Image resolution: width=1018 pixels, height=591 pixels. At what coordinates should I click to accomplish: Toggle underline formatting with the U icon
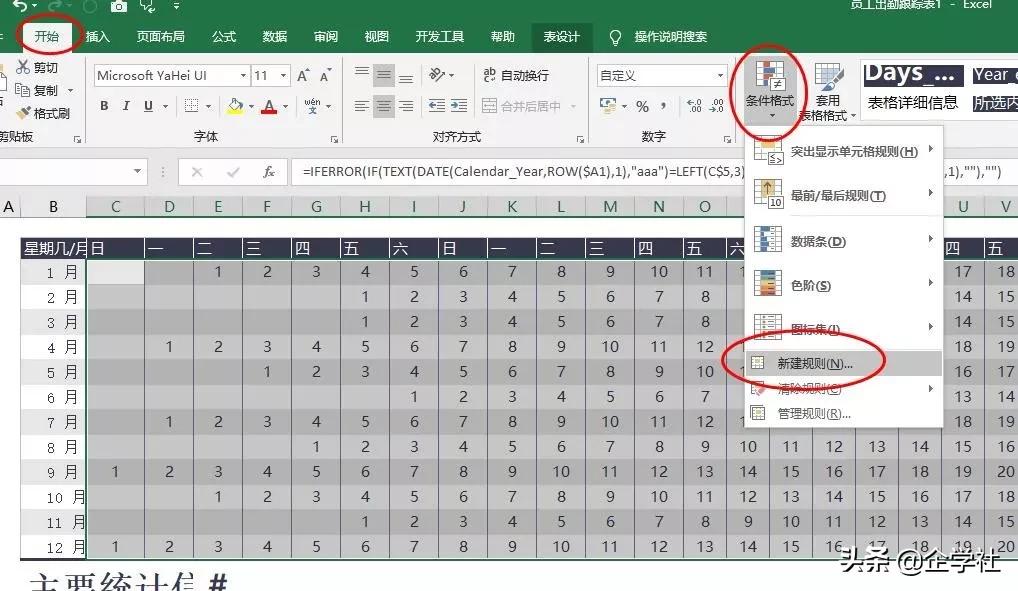149,106
